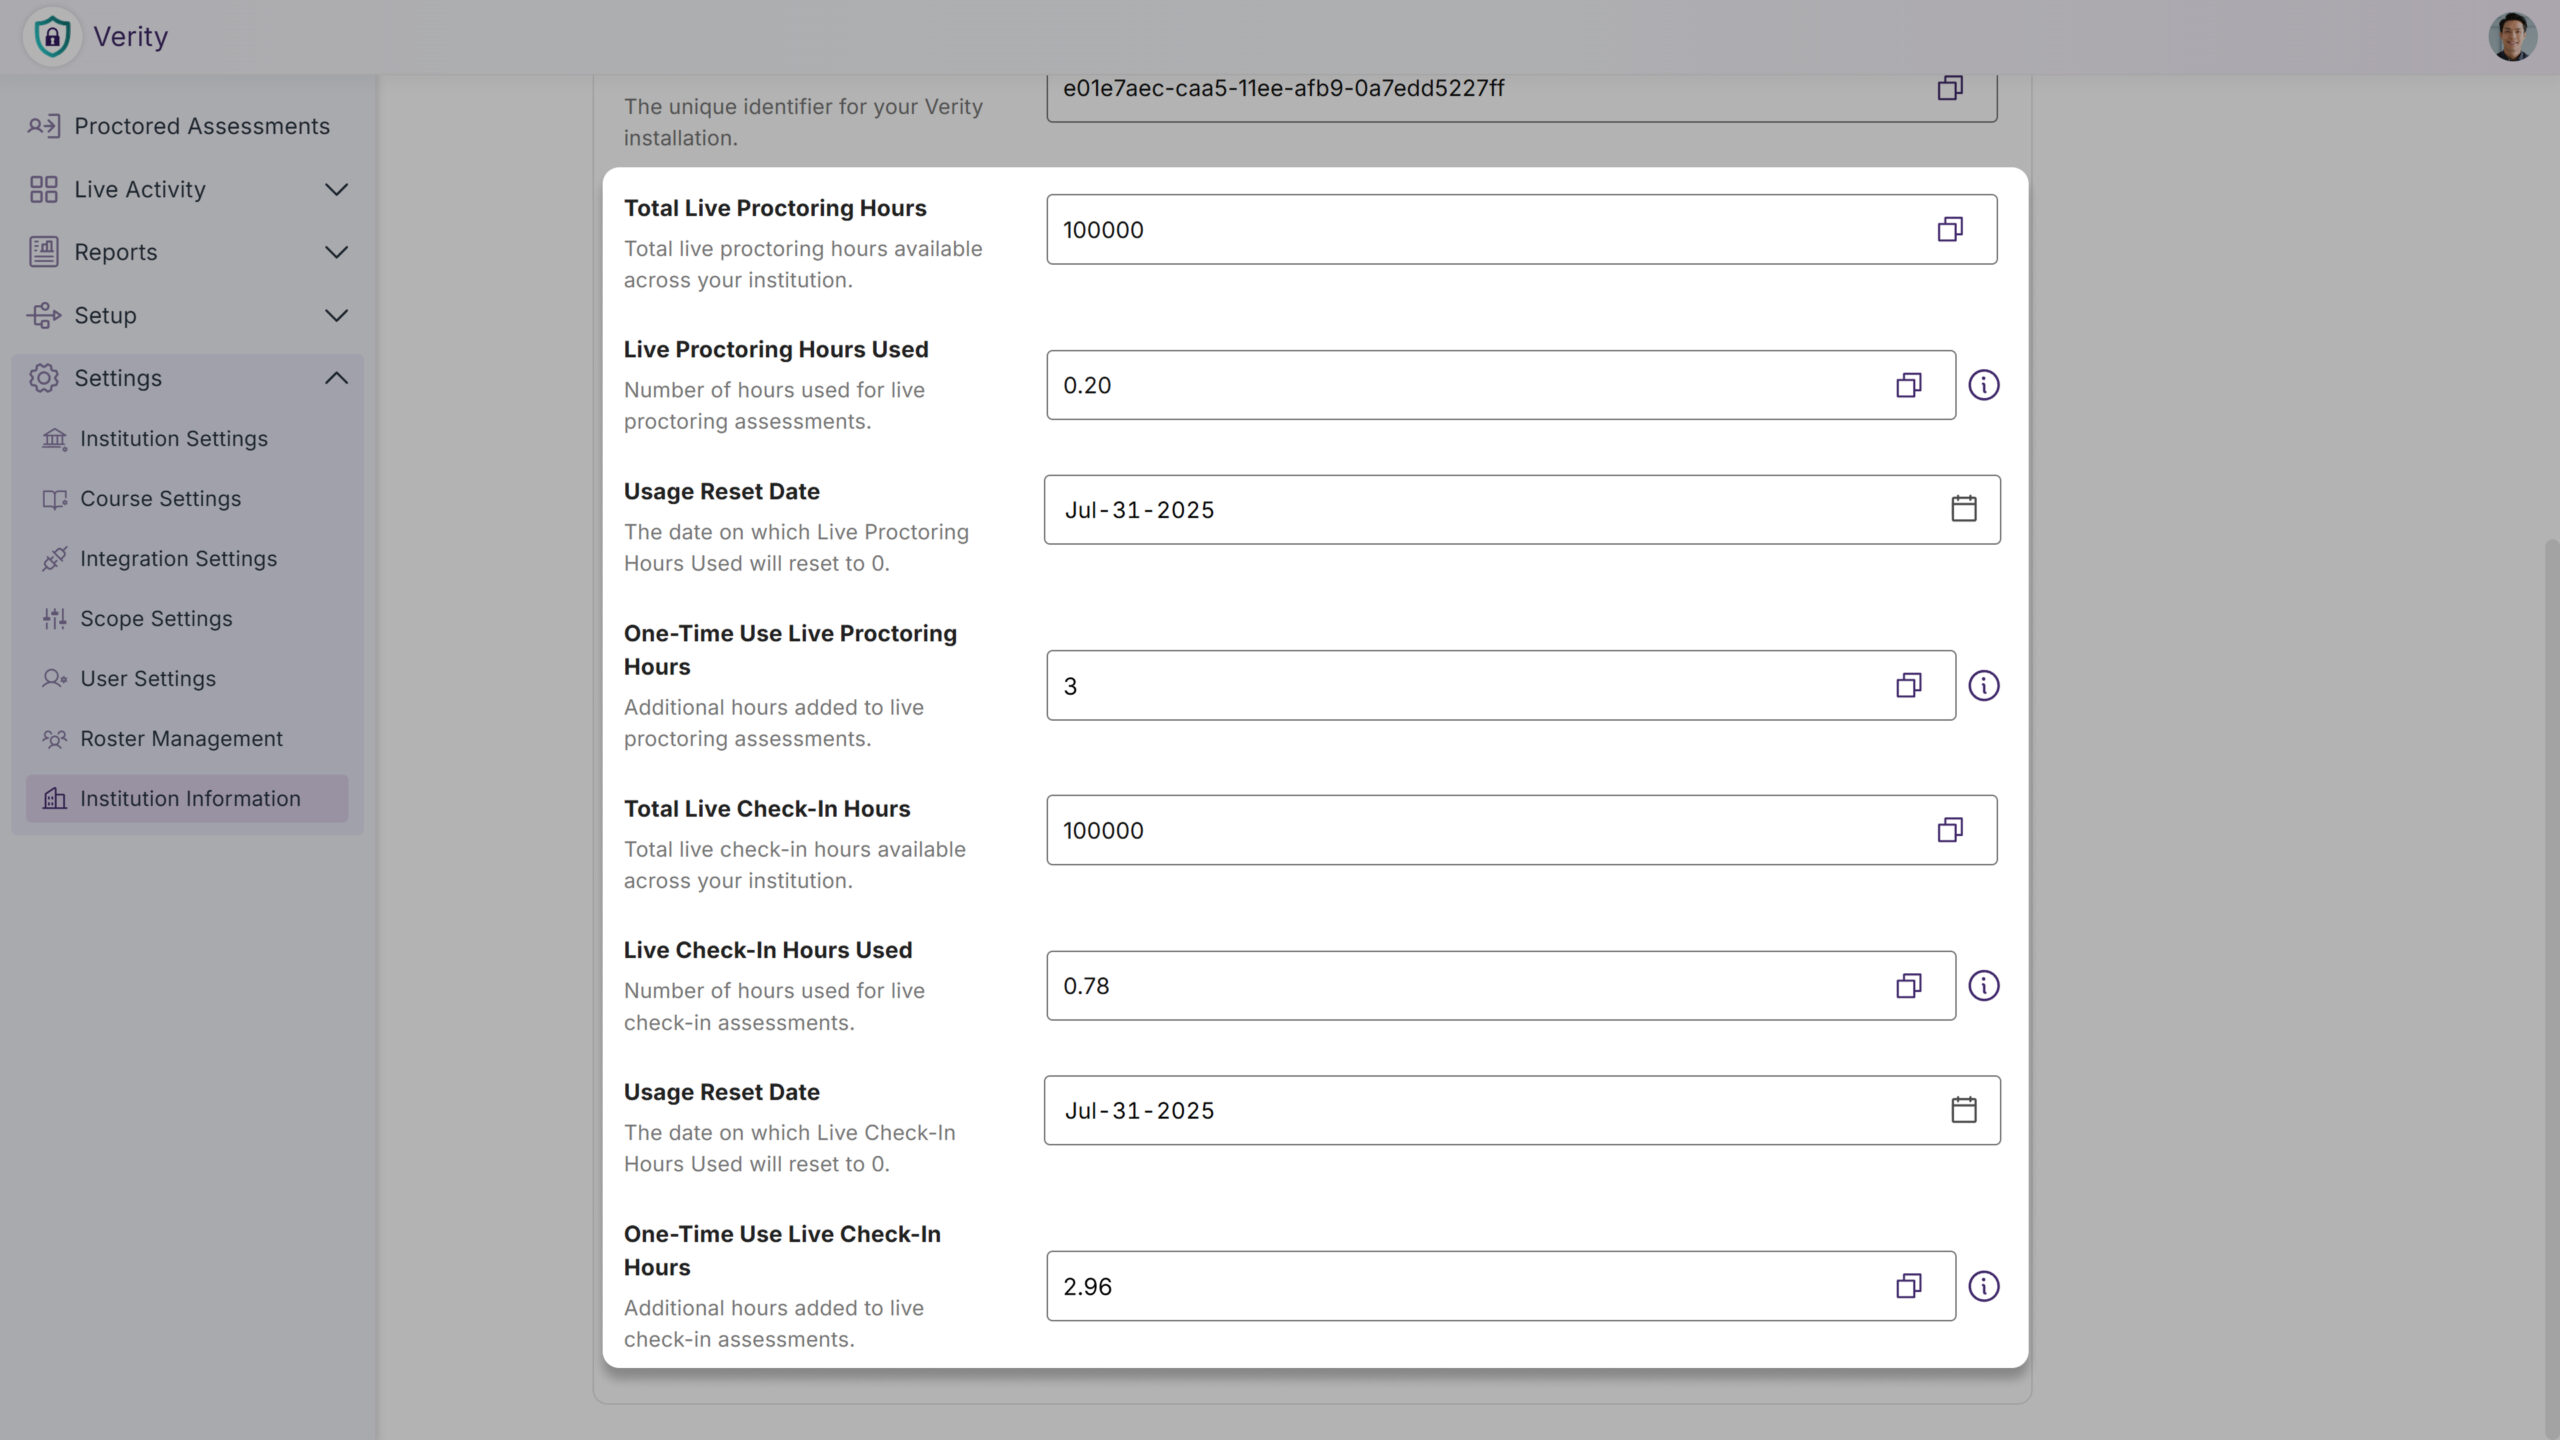The height and width of the screenshot is (1440, 2560).
Task: Open calendar for proctoring Usage Reset Date
Action: (x=1963, y=509)
